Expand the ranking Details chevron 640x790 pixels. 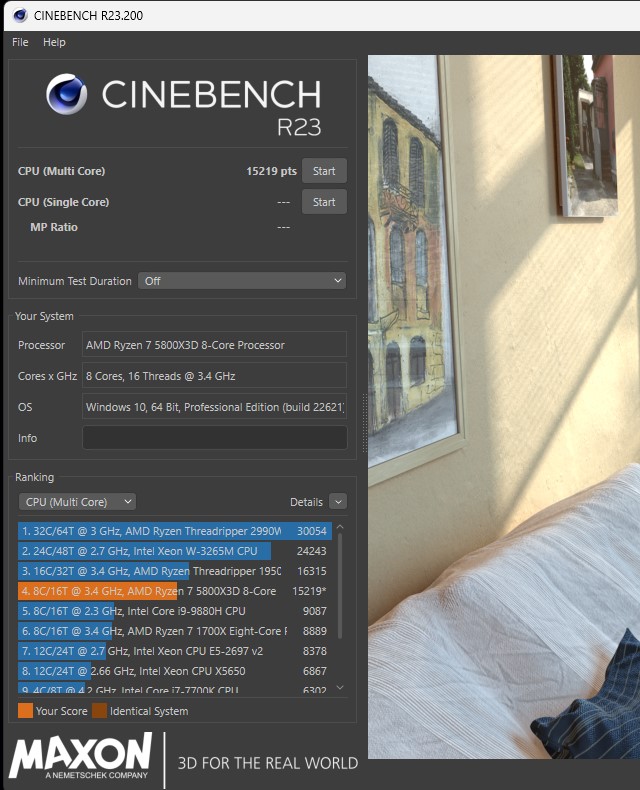click(x=338, y=502)
